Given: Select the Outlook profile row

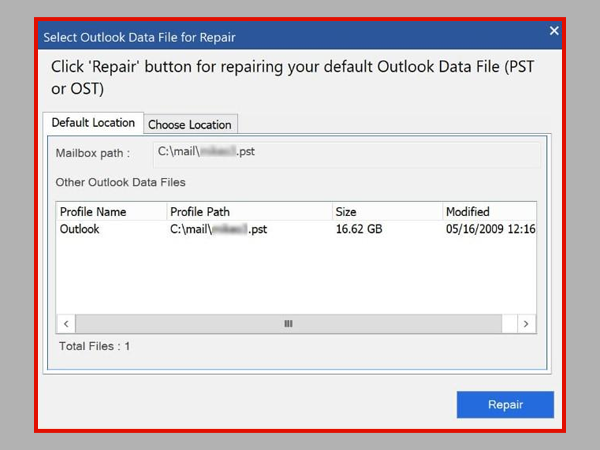Looking at the screenshot, I should click(296, 229).
